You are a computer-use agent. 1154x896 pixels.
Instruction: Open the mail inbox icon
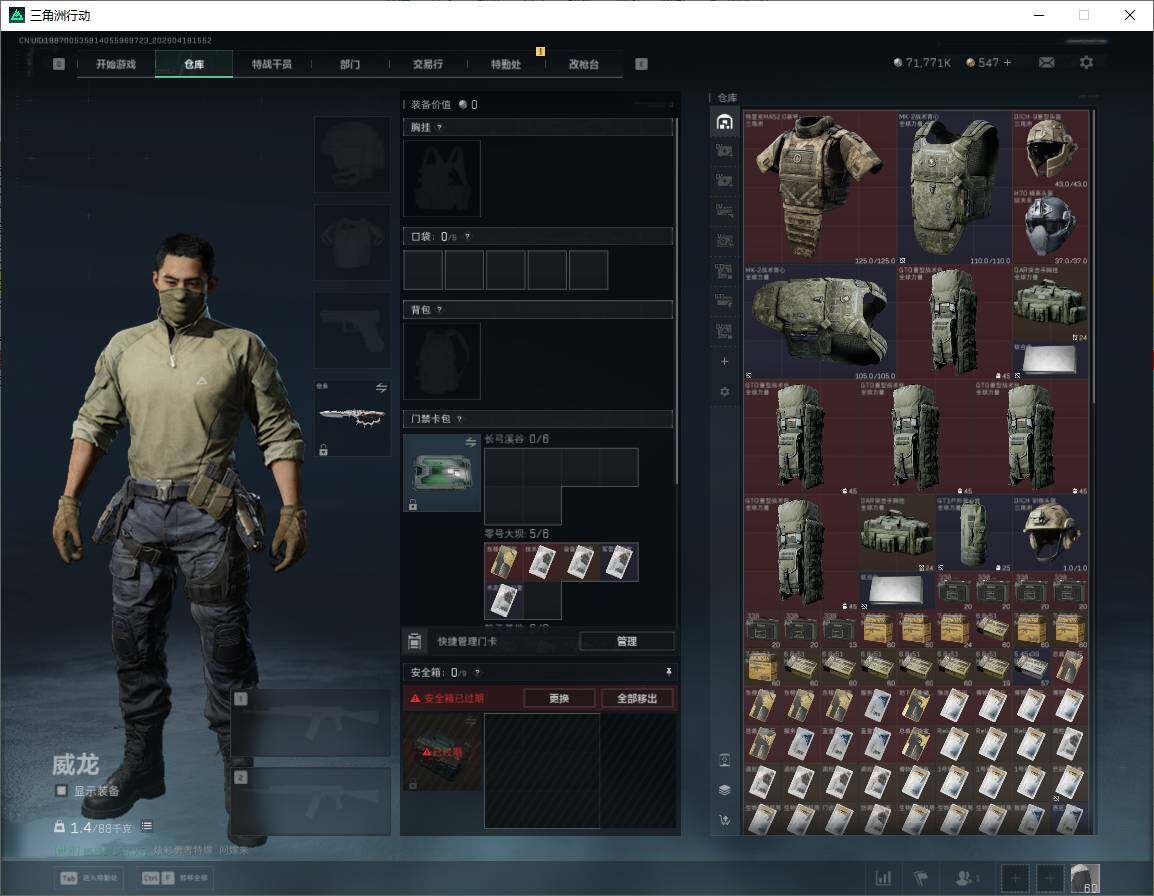click(x=1046, y=63)
